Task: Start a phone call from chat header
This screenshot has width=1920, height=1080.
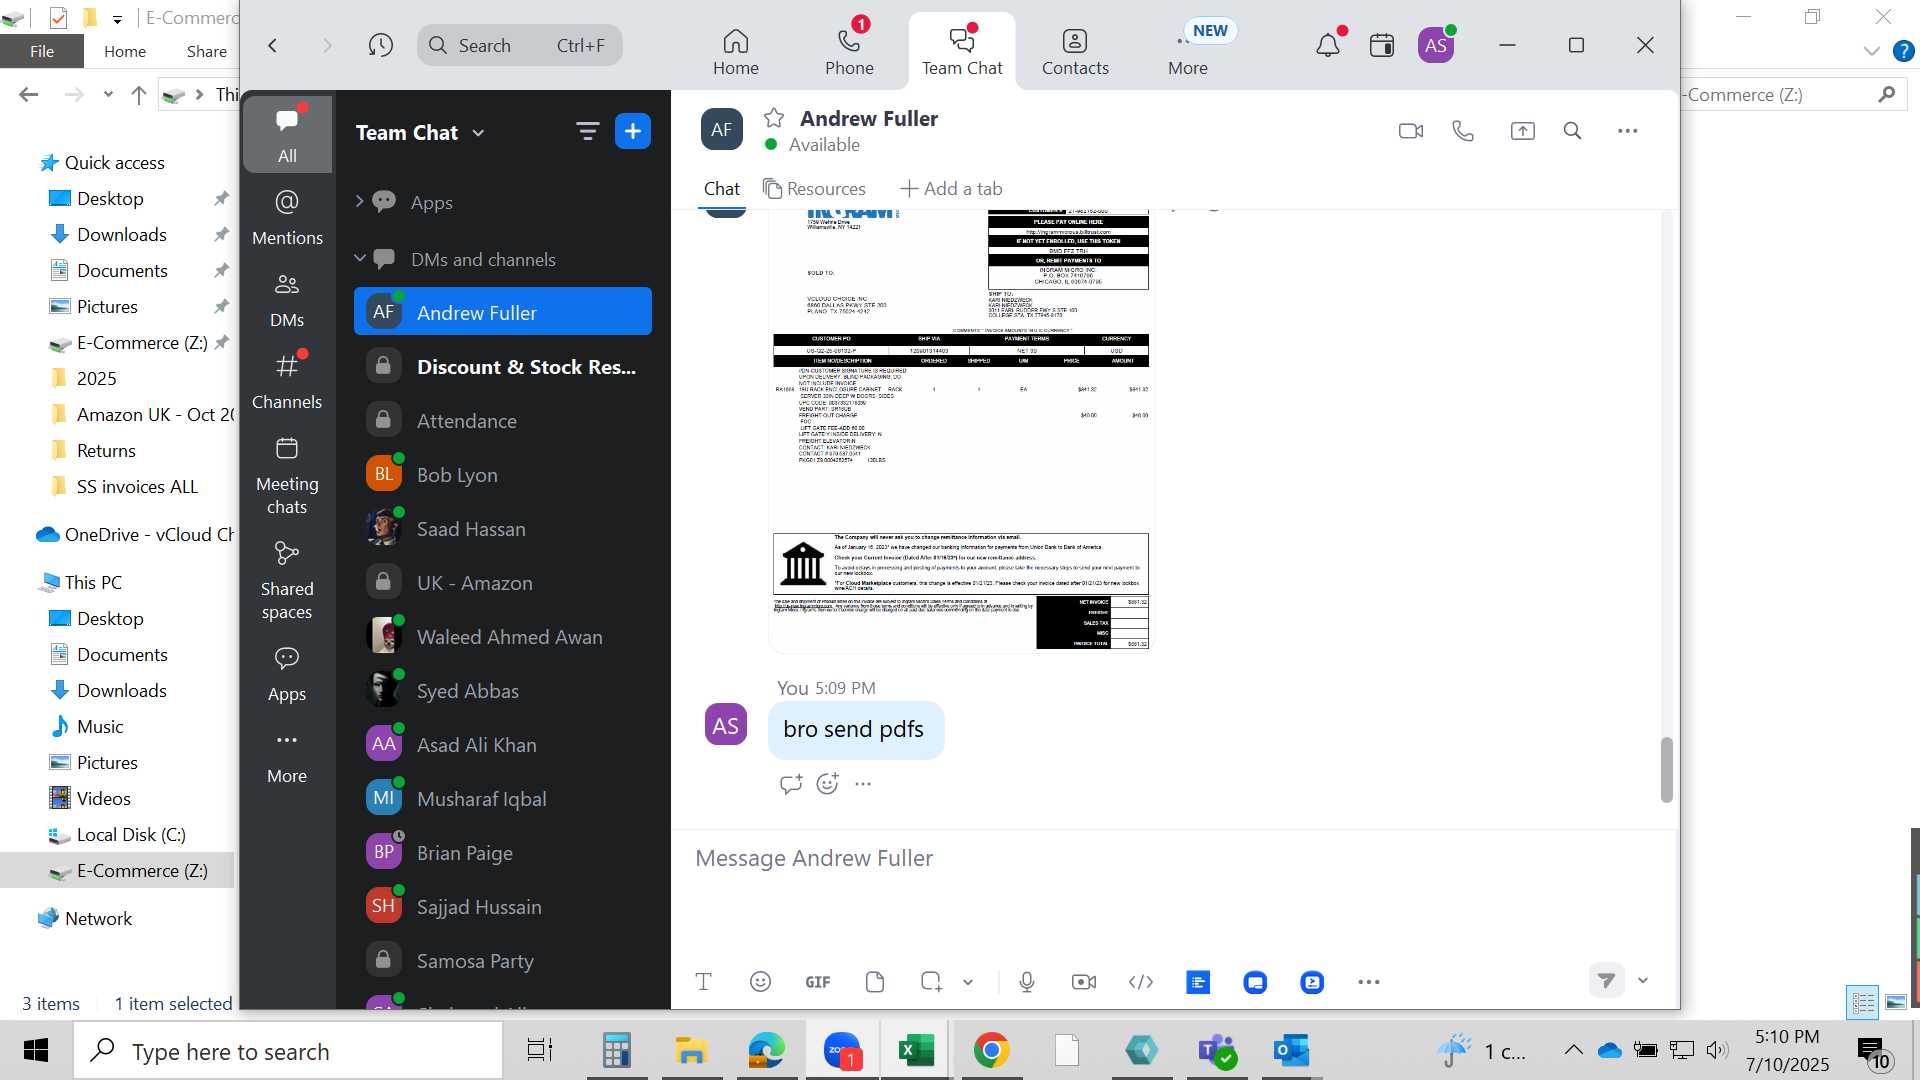Action: click(1463, 131)
